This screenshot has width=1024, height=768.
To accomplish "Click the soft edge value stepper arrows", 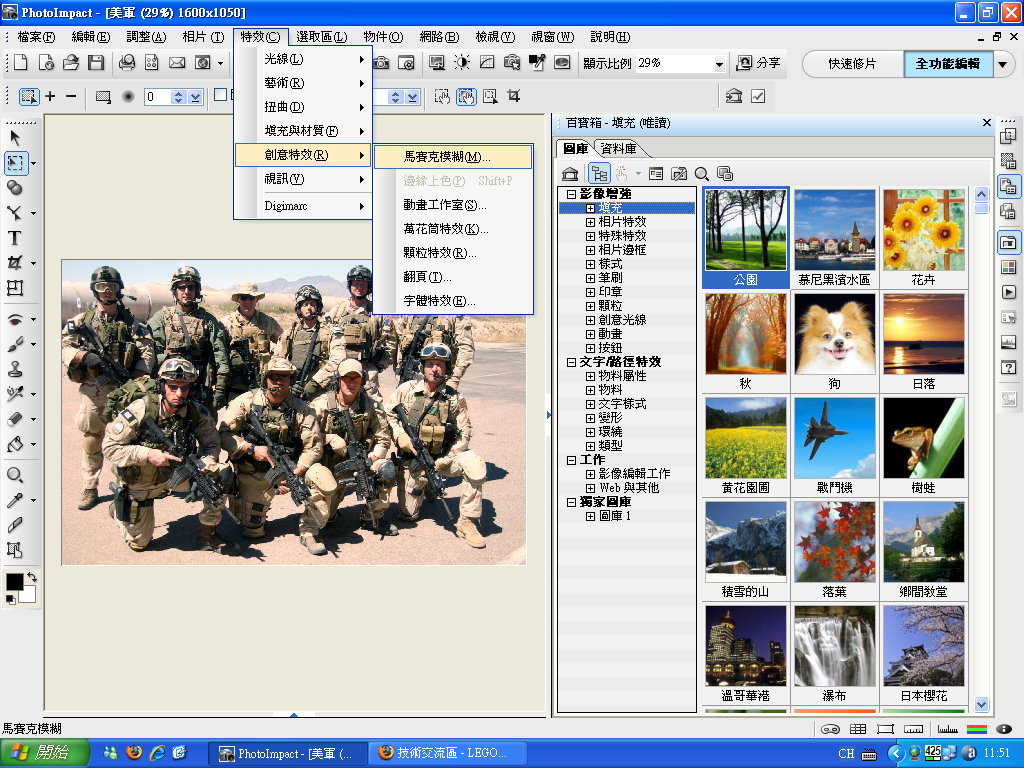I will point(178,97).
